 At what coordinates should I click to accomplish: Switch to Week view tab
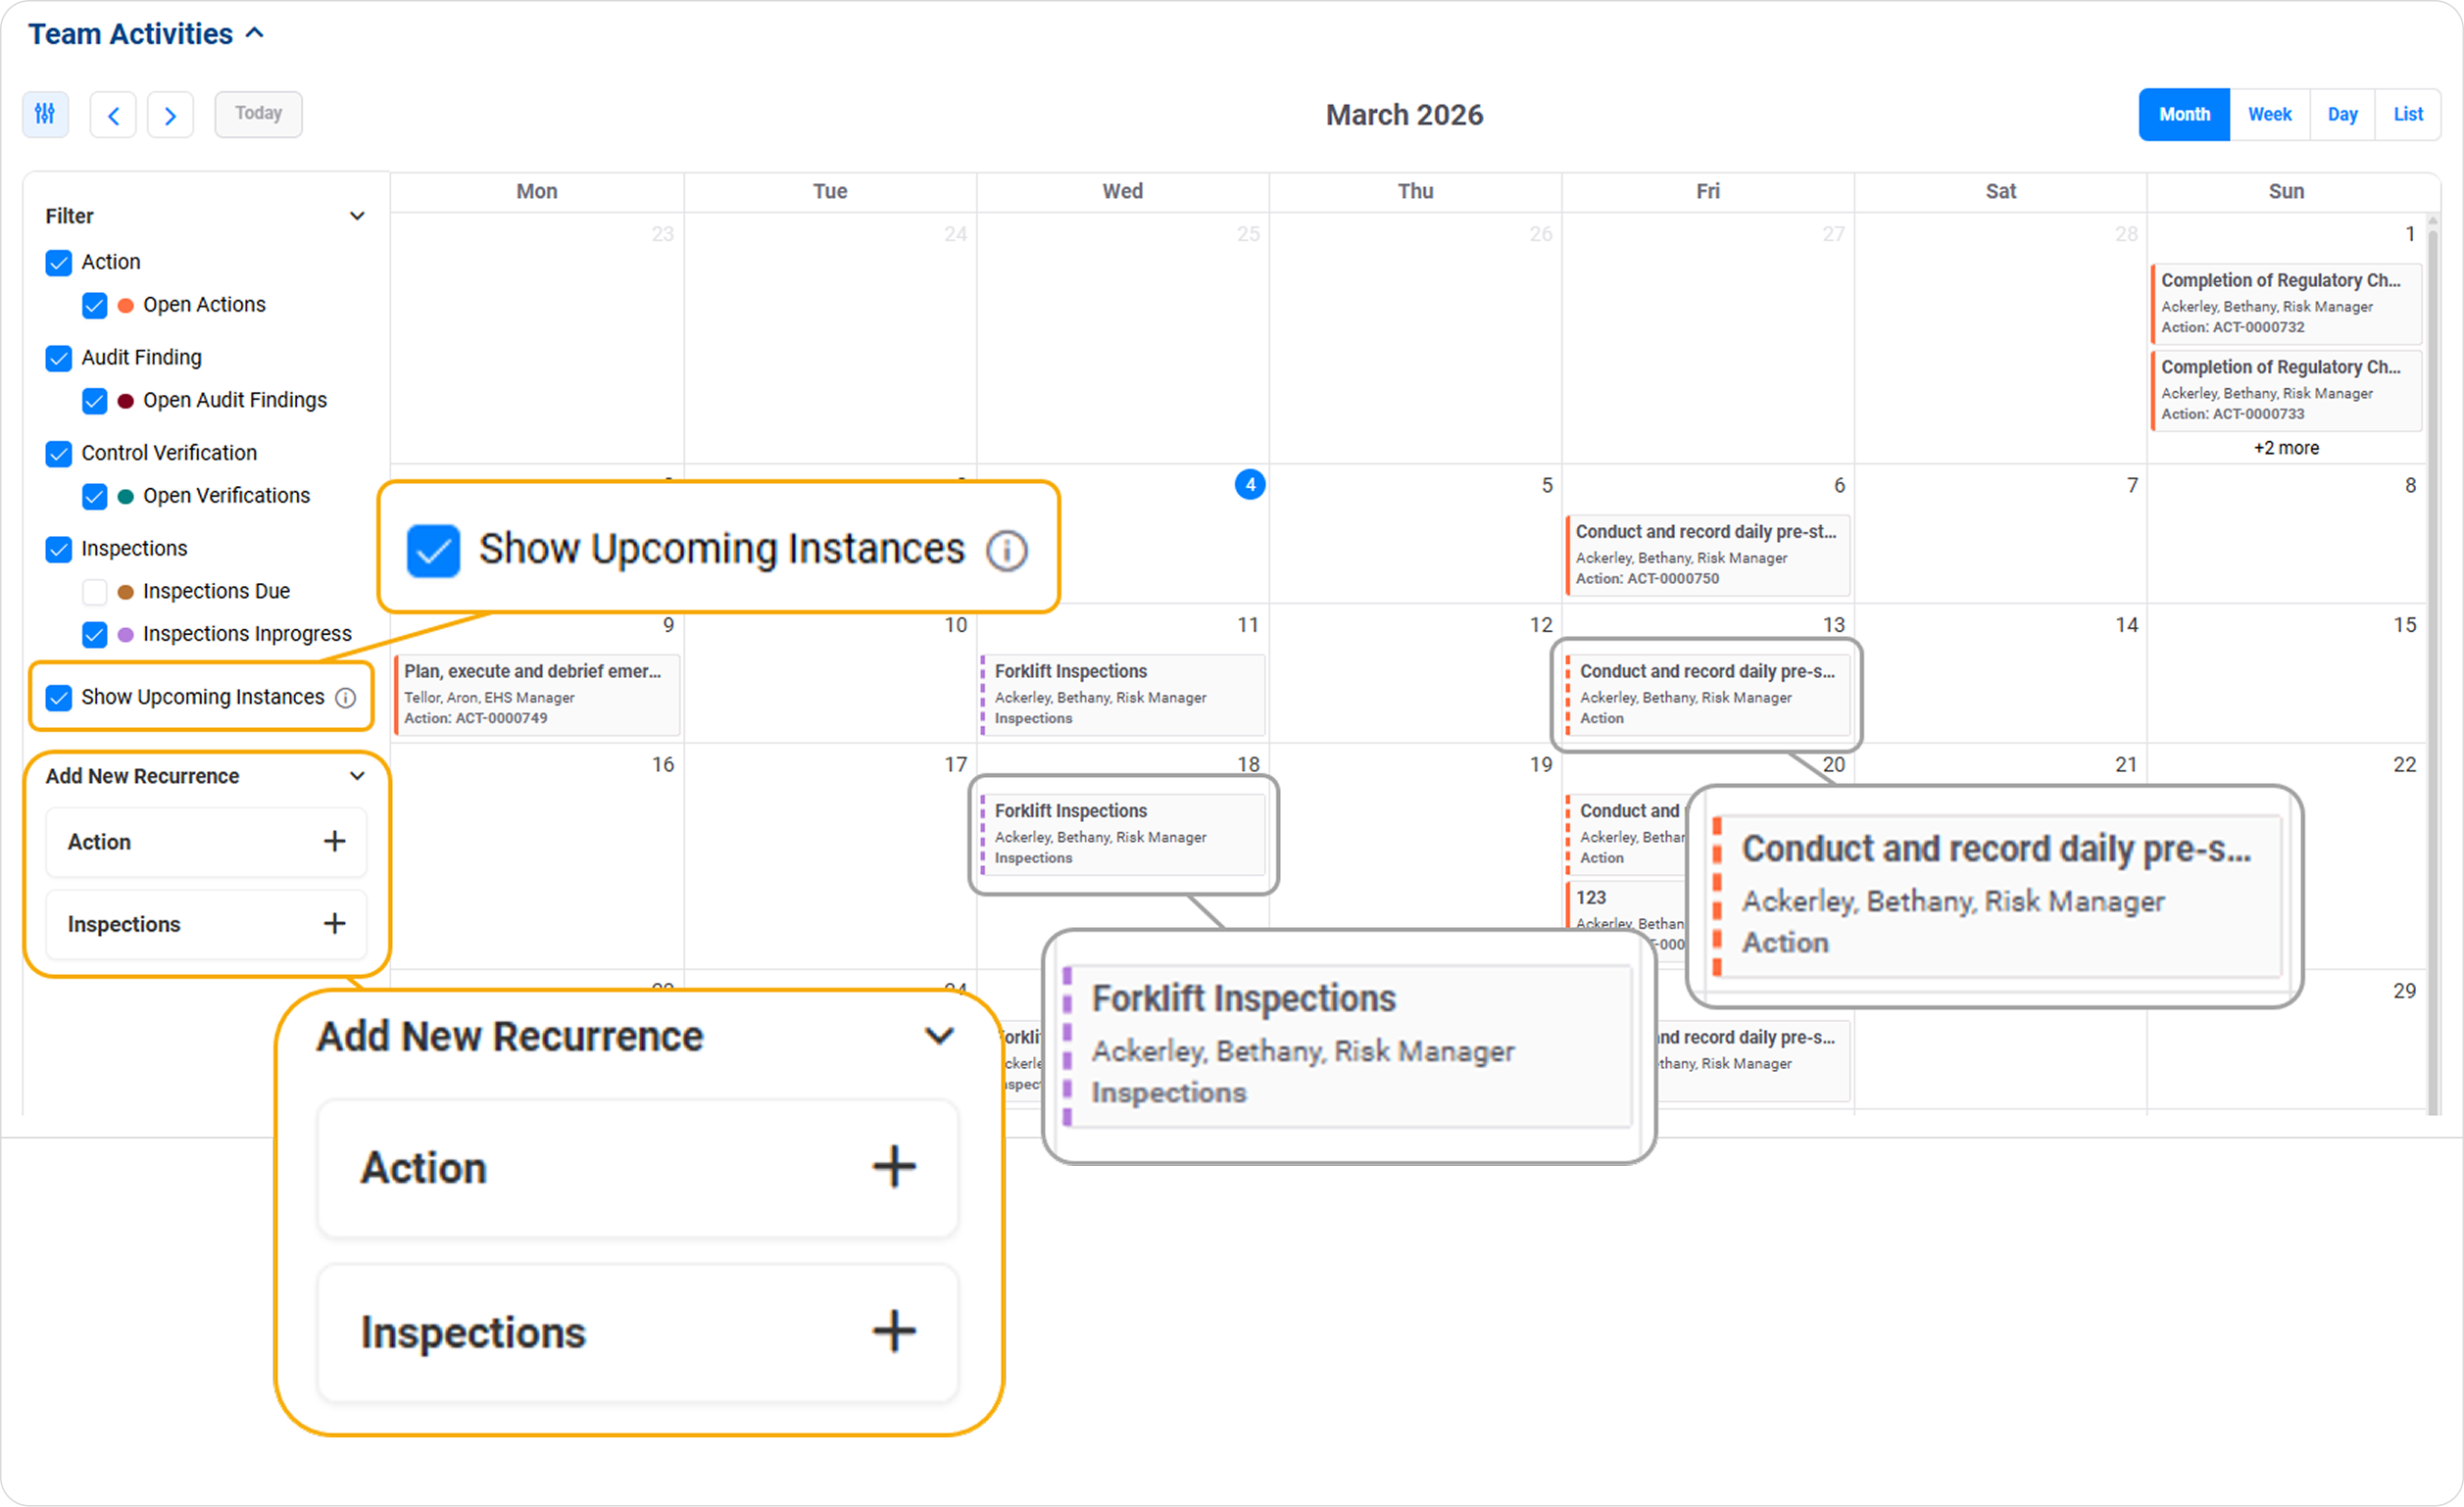pyautogui.click(x=2269, y=115)
